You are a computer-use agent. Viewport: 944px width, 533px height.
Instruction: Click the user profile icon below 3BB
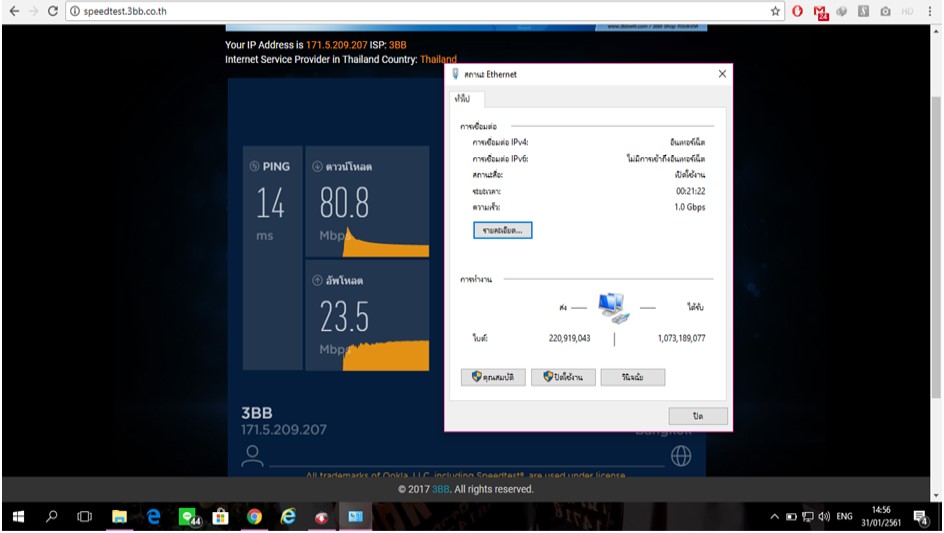pyautogui.click(x=252, y=456)
